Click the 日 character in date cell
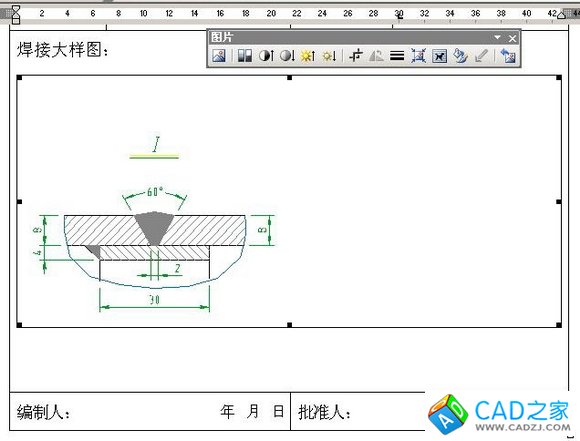 (x=279, y=411)
